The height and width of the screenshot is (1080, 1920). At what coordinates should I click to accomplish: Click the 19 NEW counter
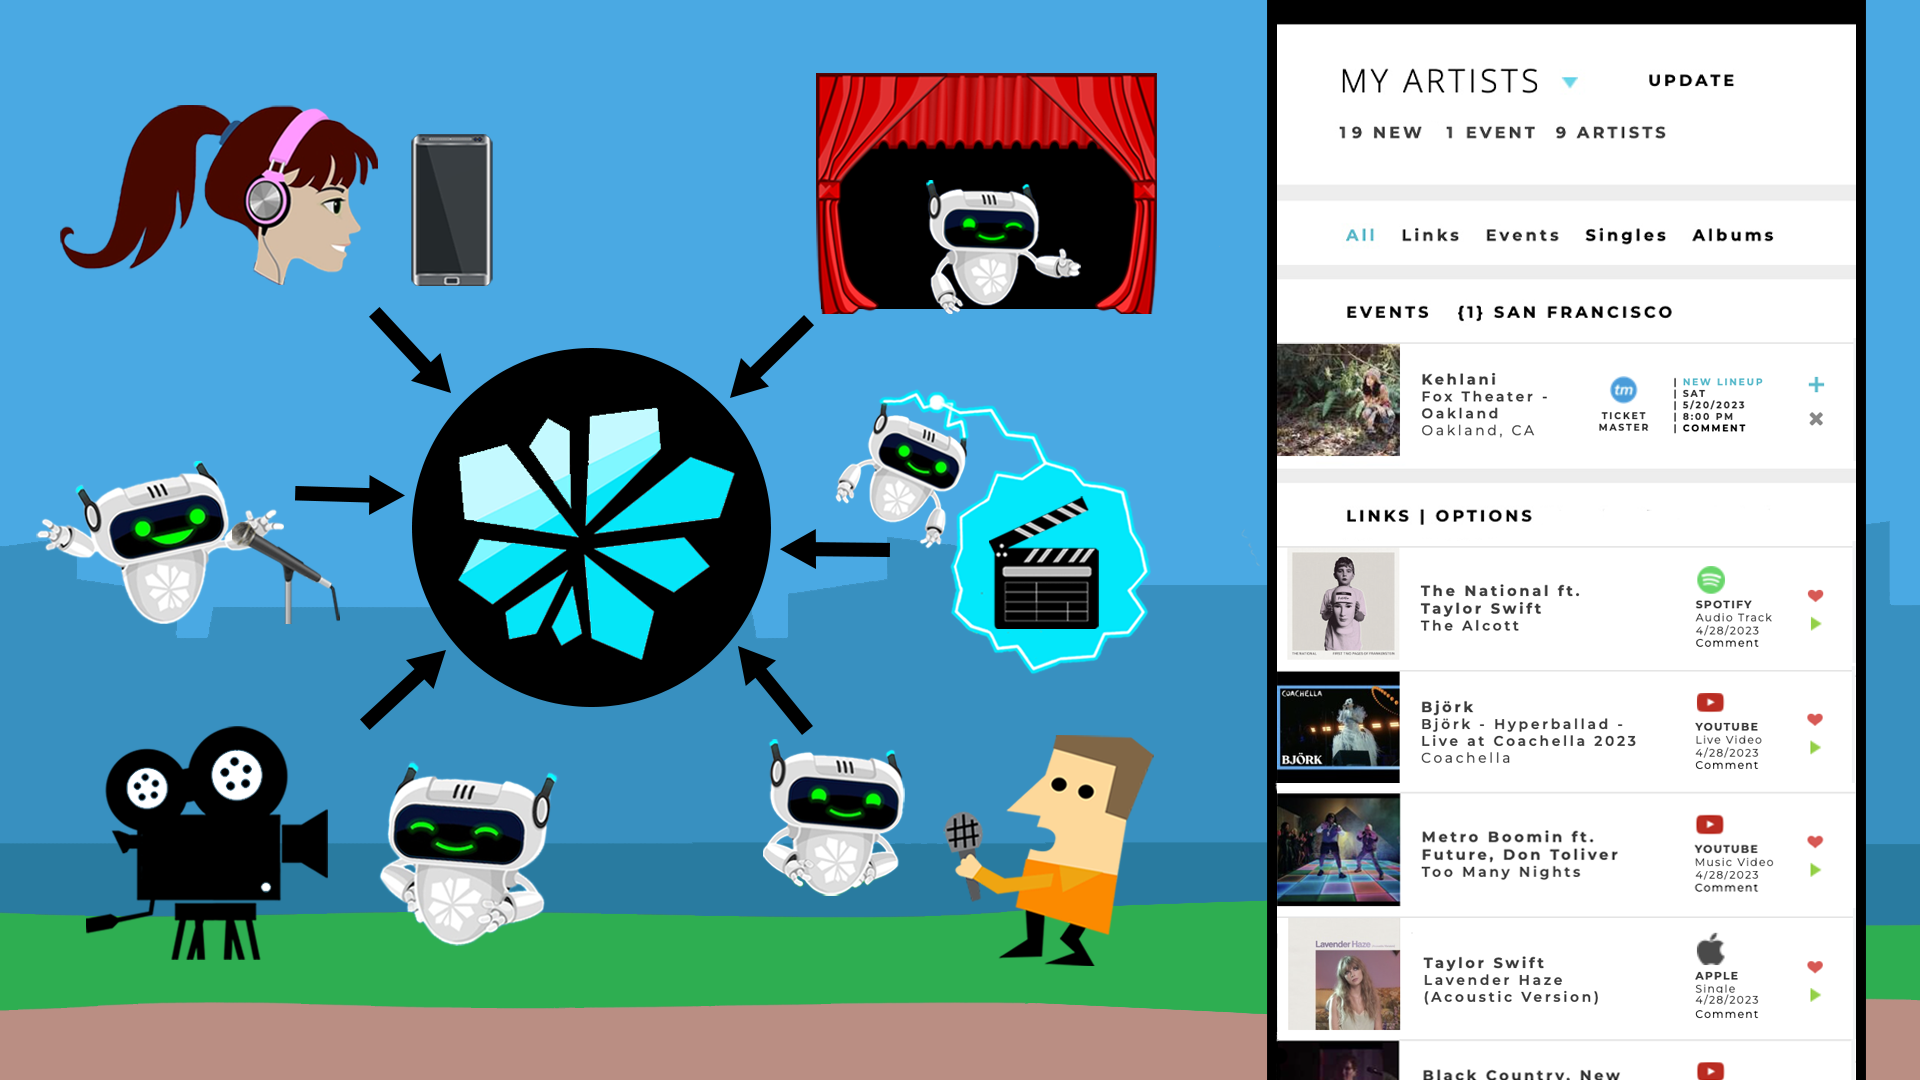pos(1380,132)
